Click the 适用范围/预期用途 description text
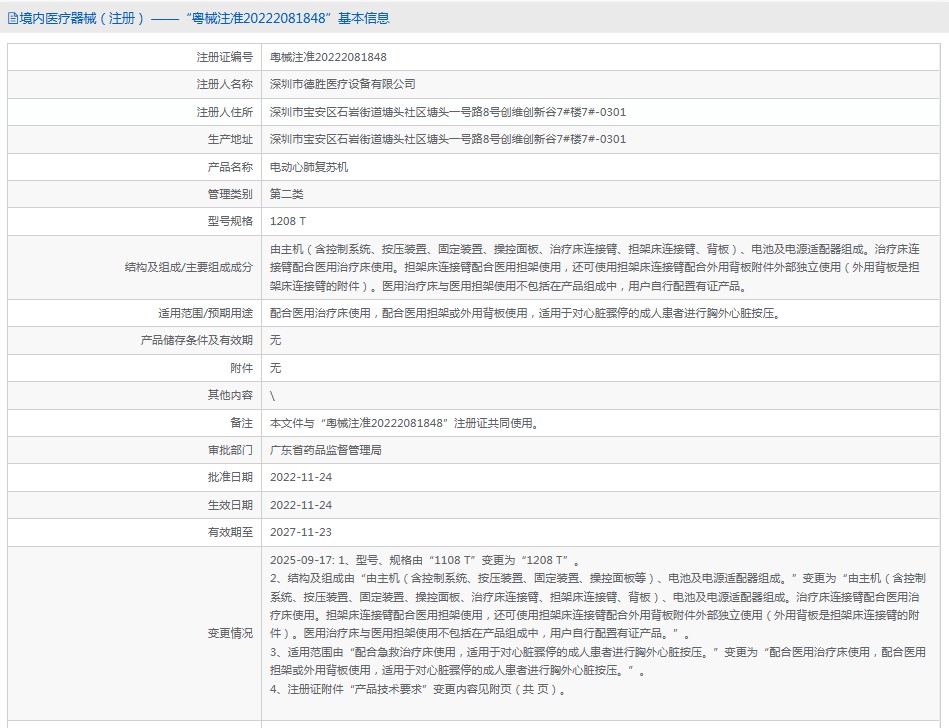Image resolution: width=949 pixels, height=728 pixels. [524, 313]
